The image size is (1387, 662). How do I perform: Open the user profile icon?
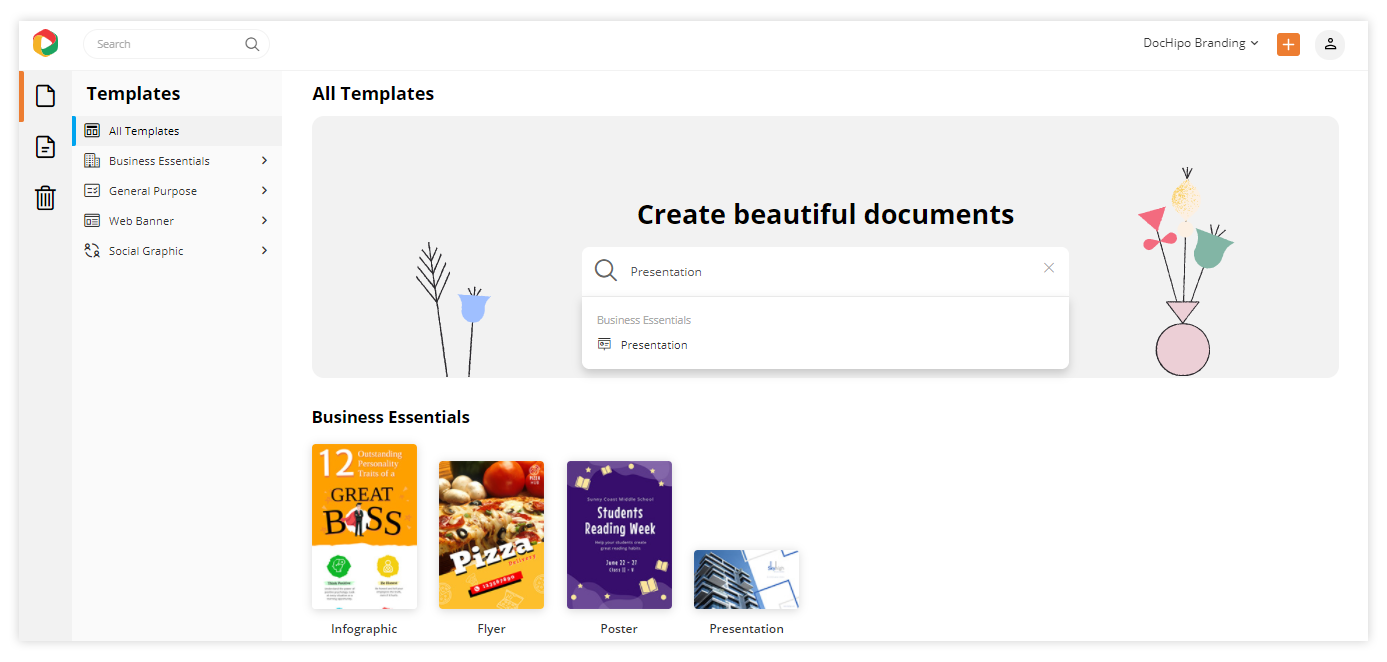click(x=1330, y=44)
